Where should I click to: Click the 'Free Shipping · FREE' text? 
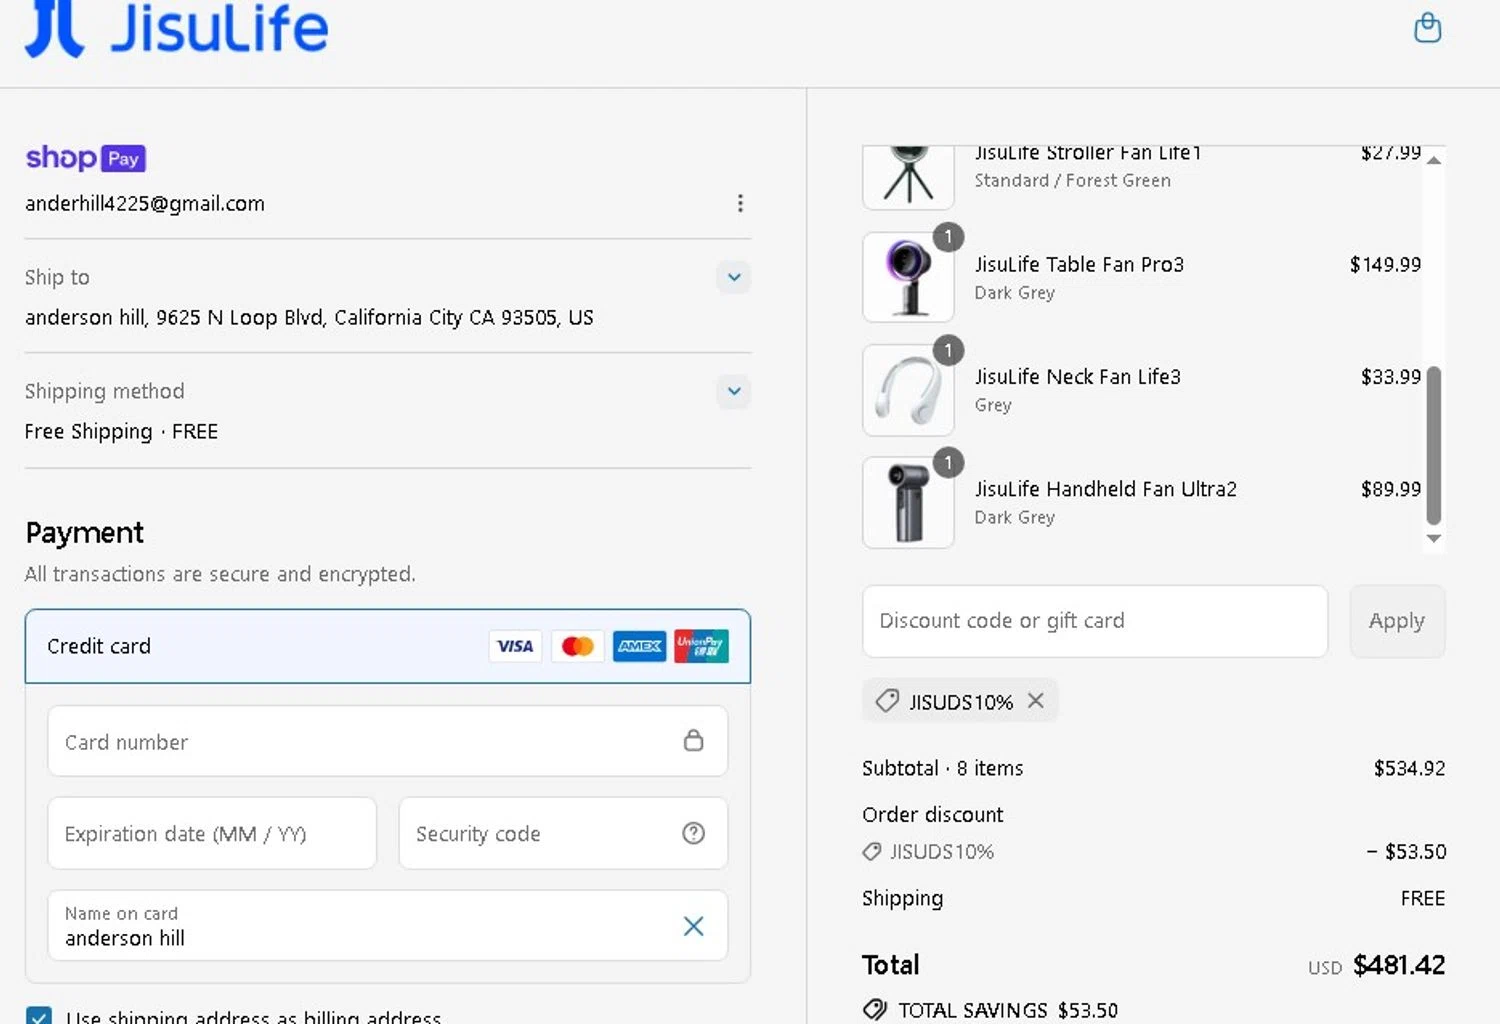[121, 431]
